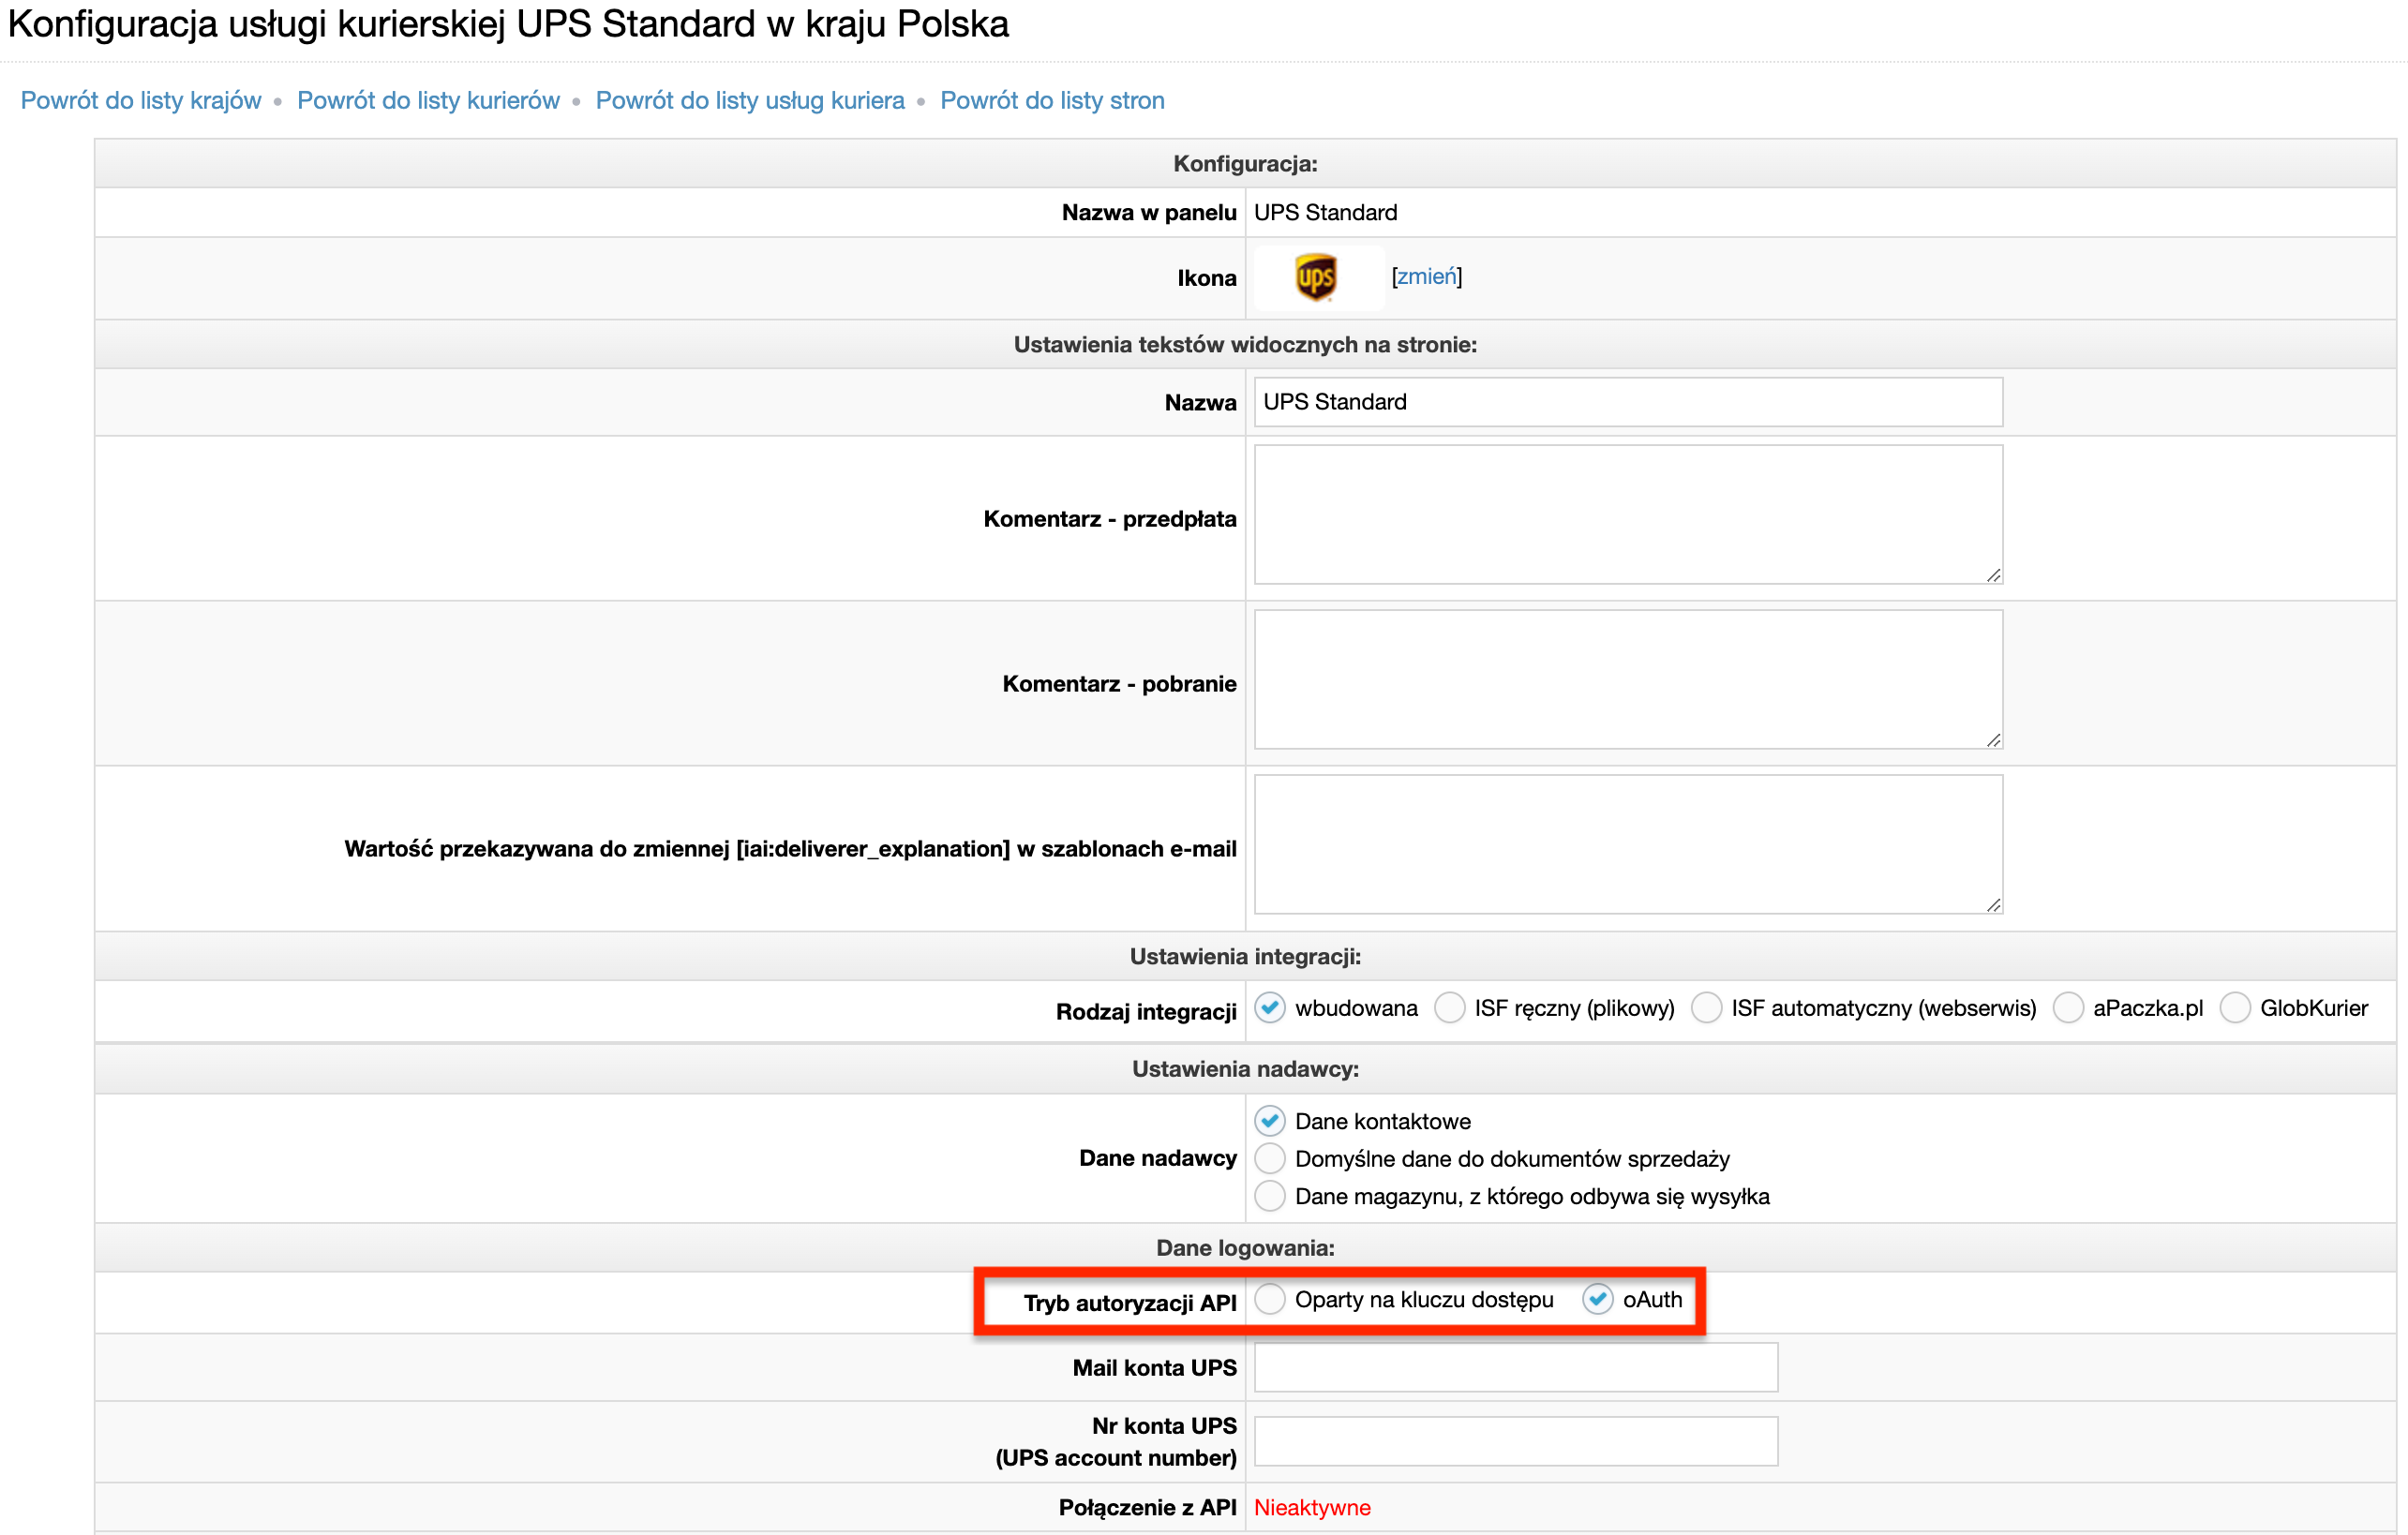Viewport: 2408px width, 1535px height.
Task: Select oAuth authorization mode
Action: pyautogui.click(x=1598, y=1299)
